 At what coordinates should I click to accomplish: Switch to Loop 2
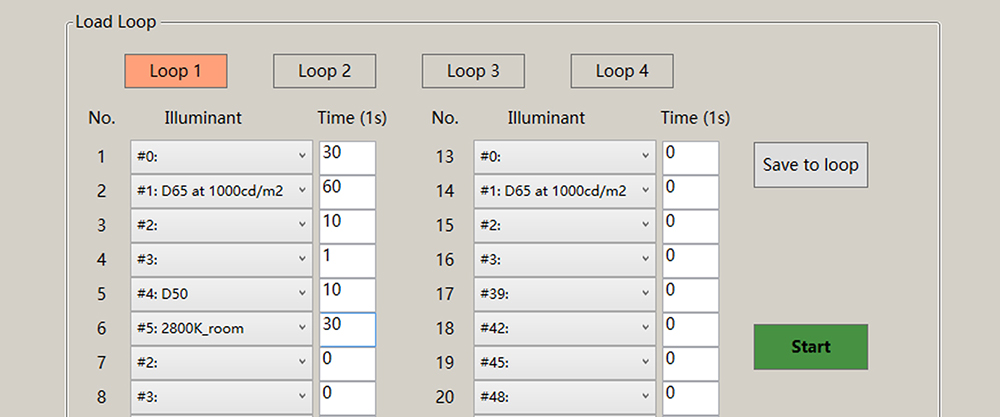(x=325, y=71)
